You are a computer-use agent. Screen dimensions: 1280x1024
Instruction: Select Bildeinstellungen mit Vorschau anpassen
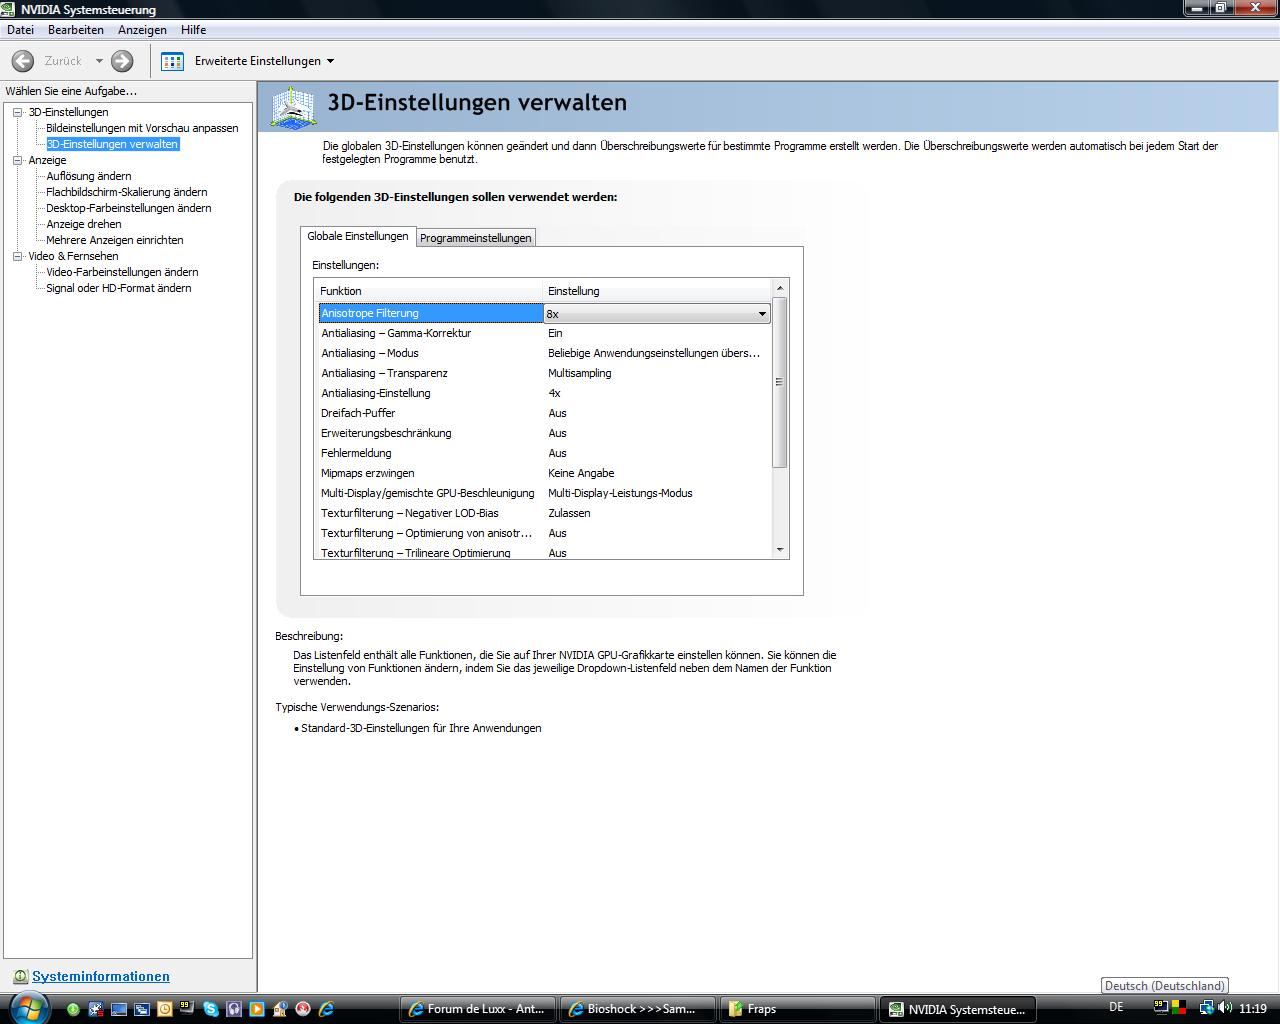click(142, 128)
